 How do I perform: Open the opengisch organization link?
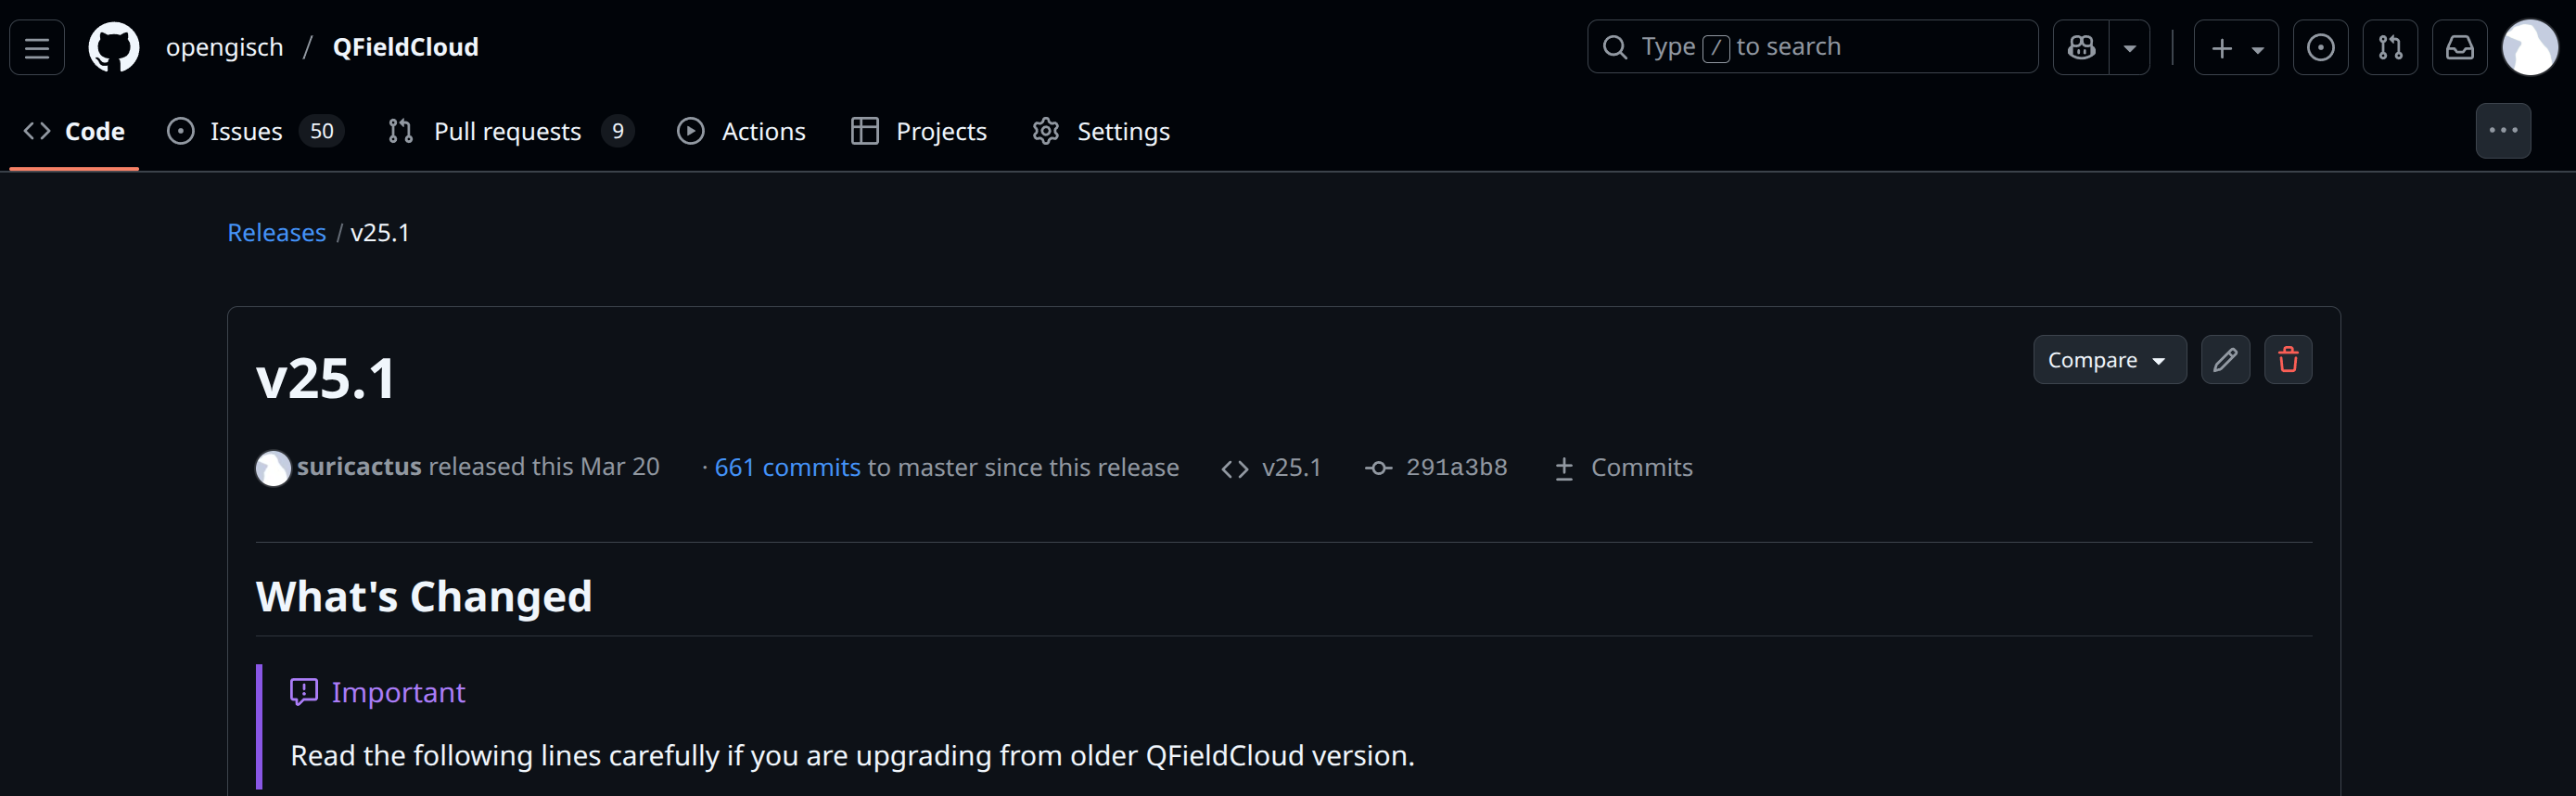point(224,47)
